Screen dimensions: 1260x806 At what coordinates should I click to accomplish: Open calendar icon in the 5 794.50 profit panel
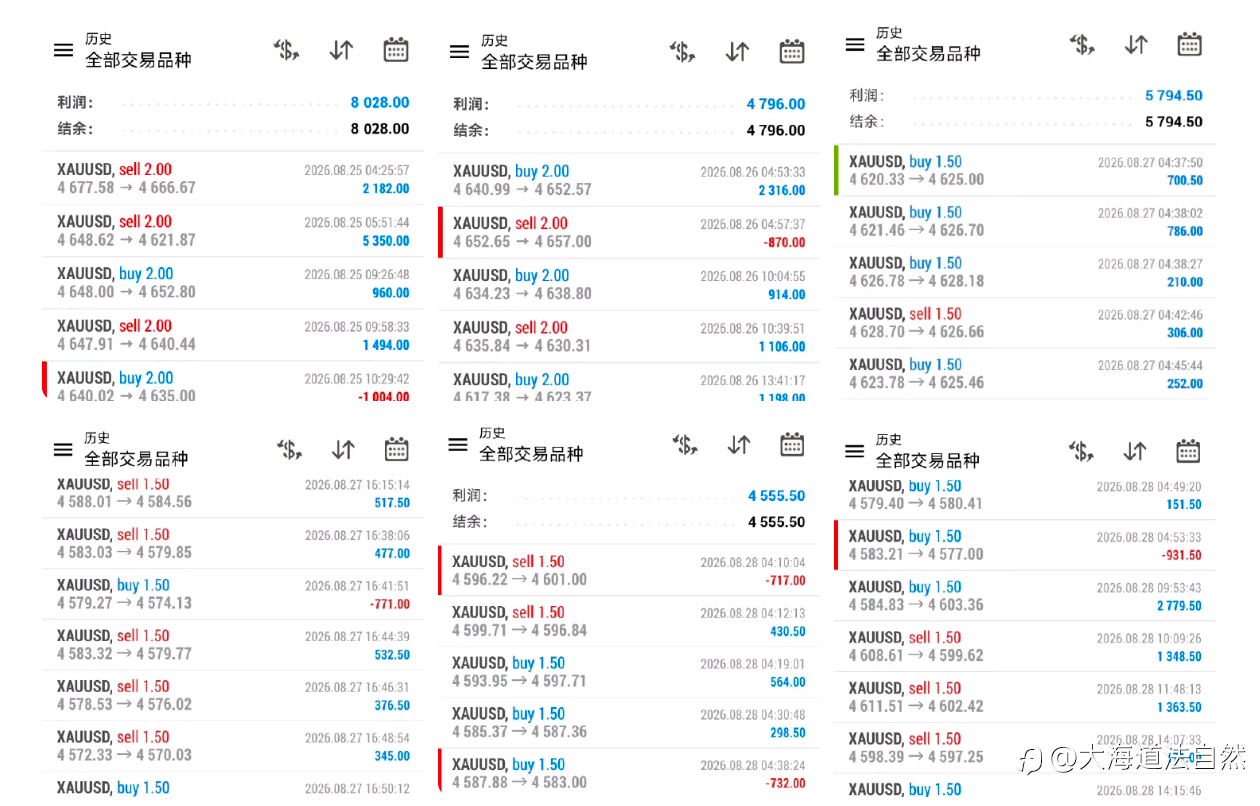point(1189,44)
